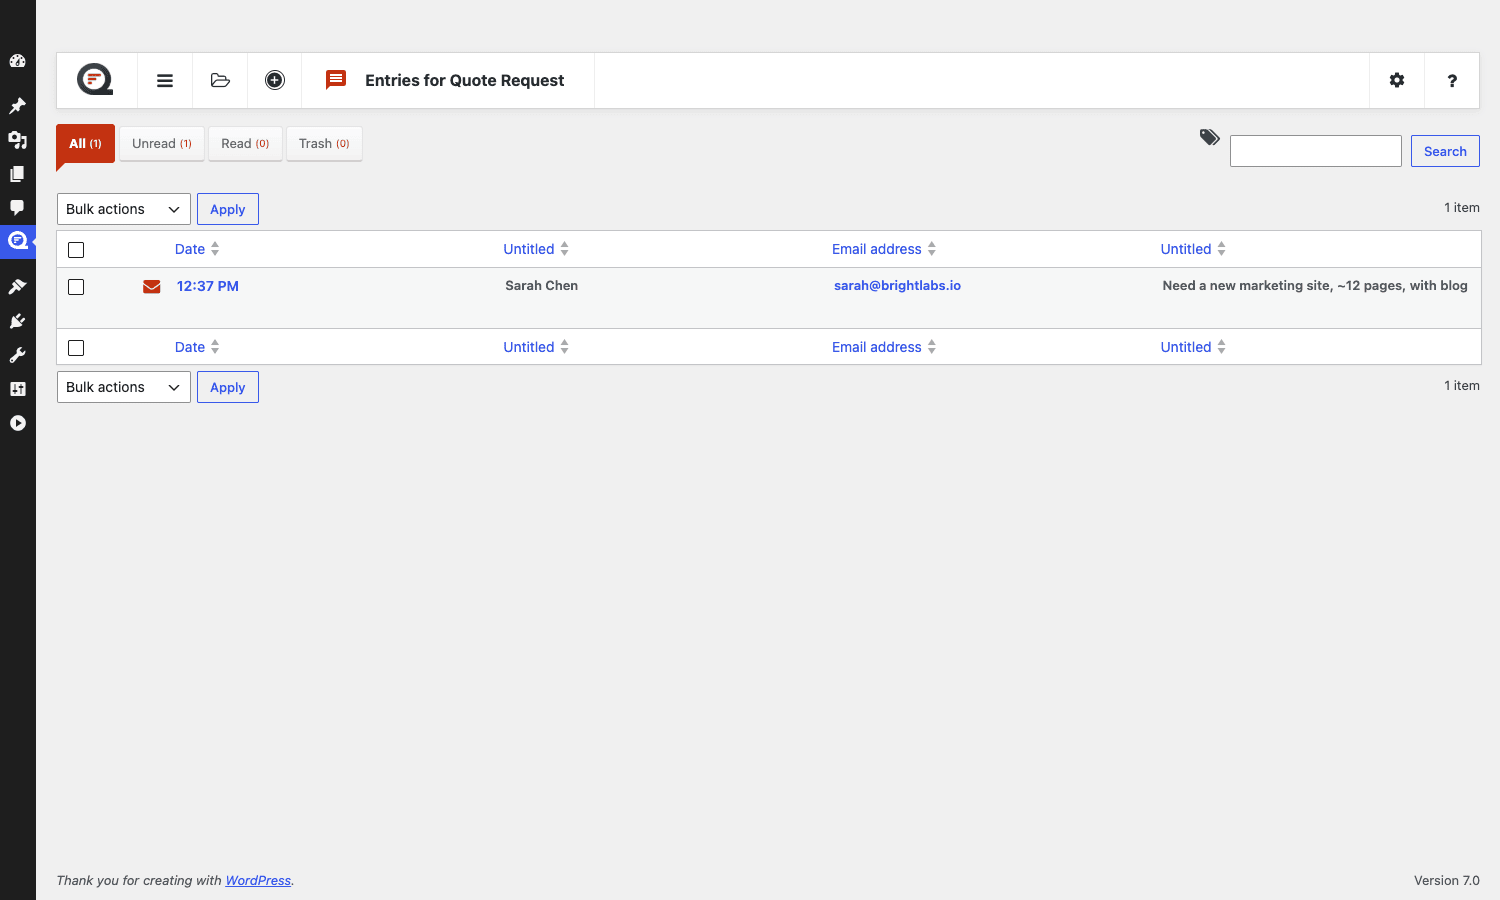This screenshot has width=1500, height=900.
Task: Open the WordPress Dashboard sidebar icon
Action: point(17,61)
